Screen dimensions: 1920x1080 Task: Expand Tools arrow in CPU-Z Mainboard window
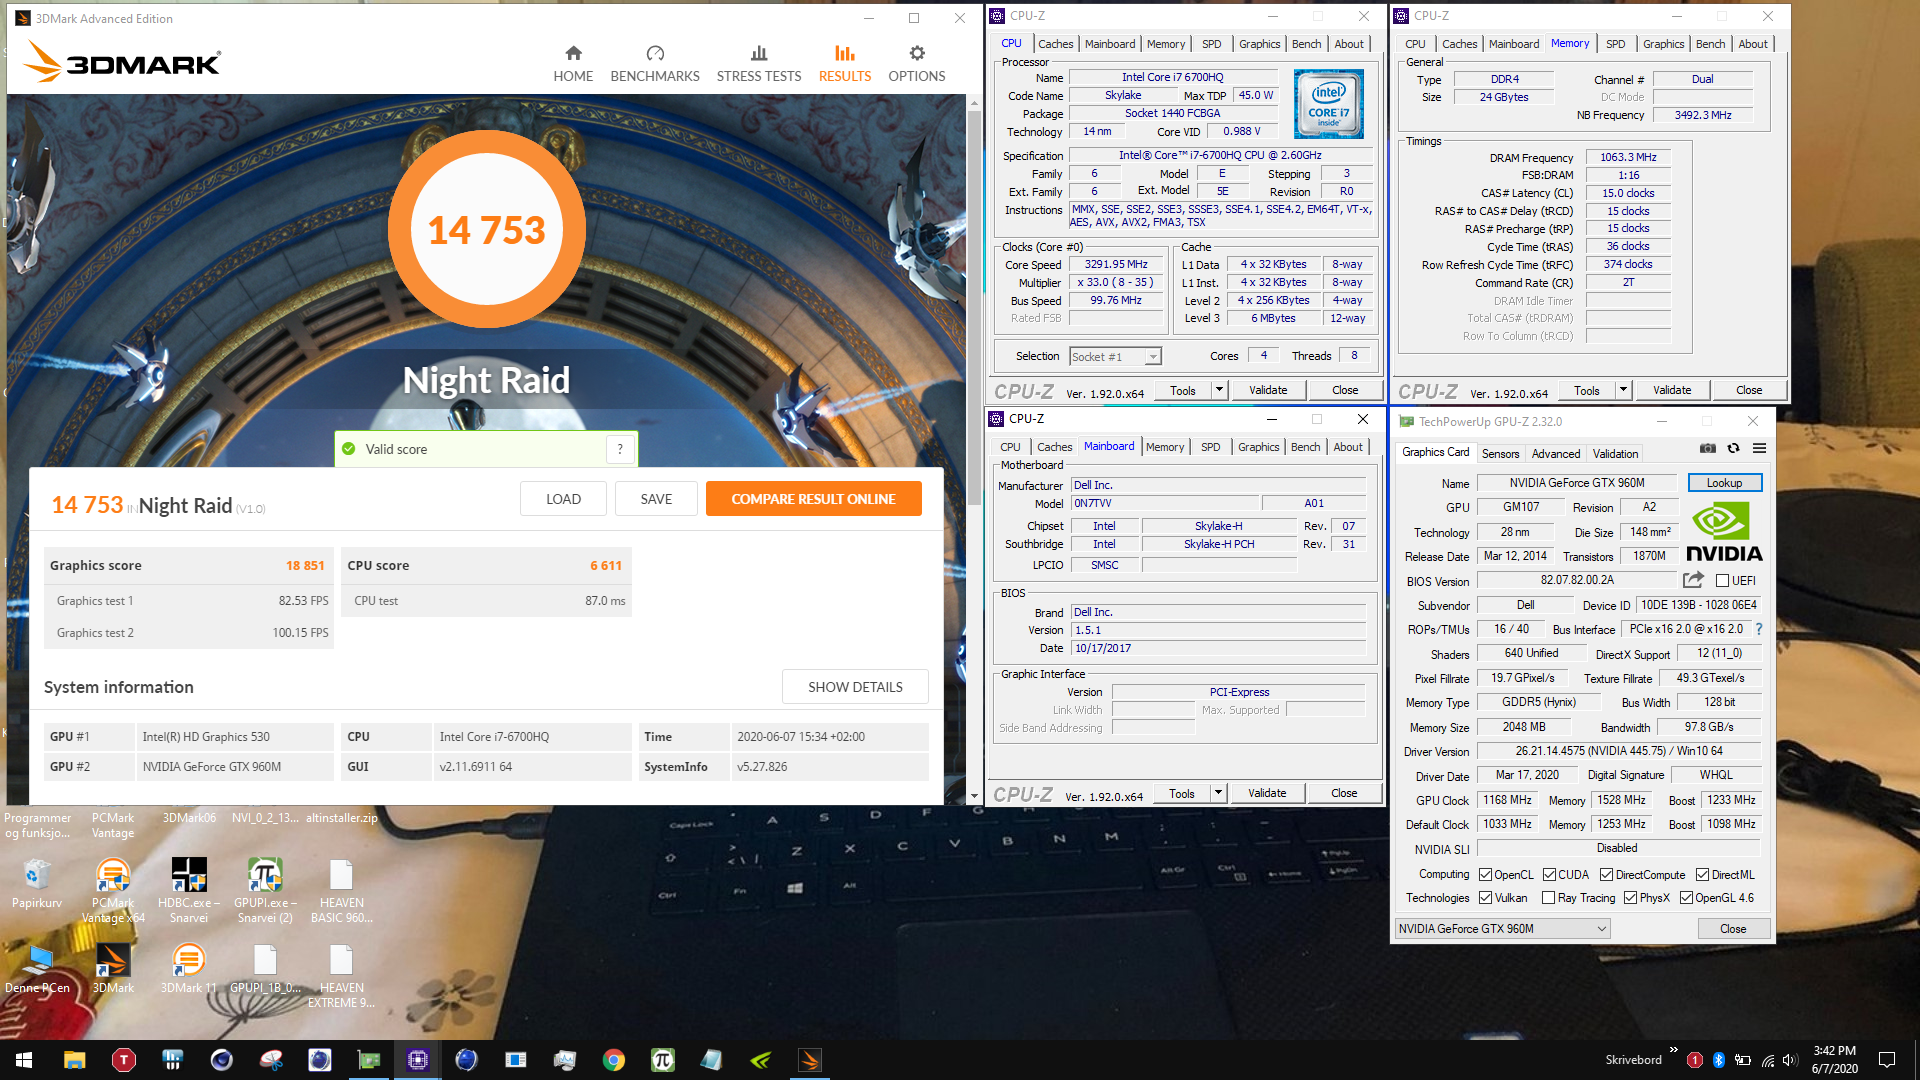pyautogui.click(x=1218, y=793)
